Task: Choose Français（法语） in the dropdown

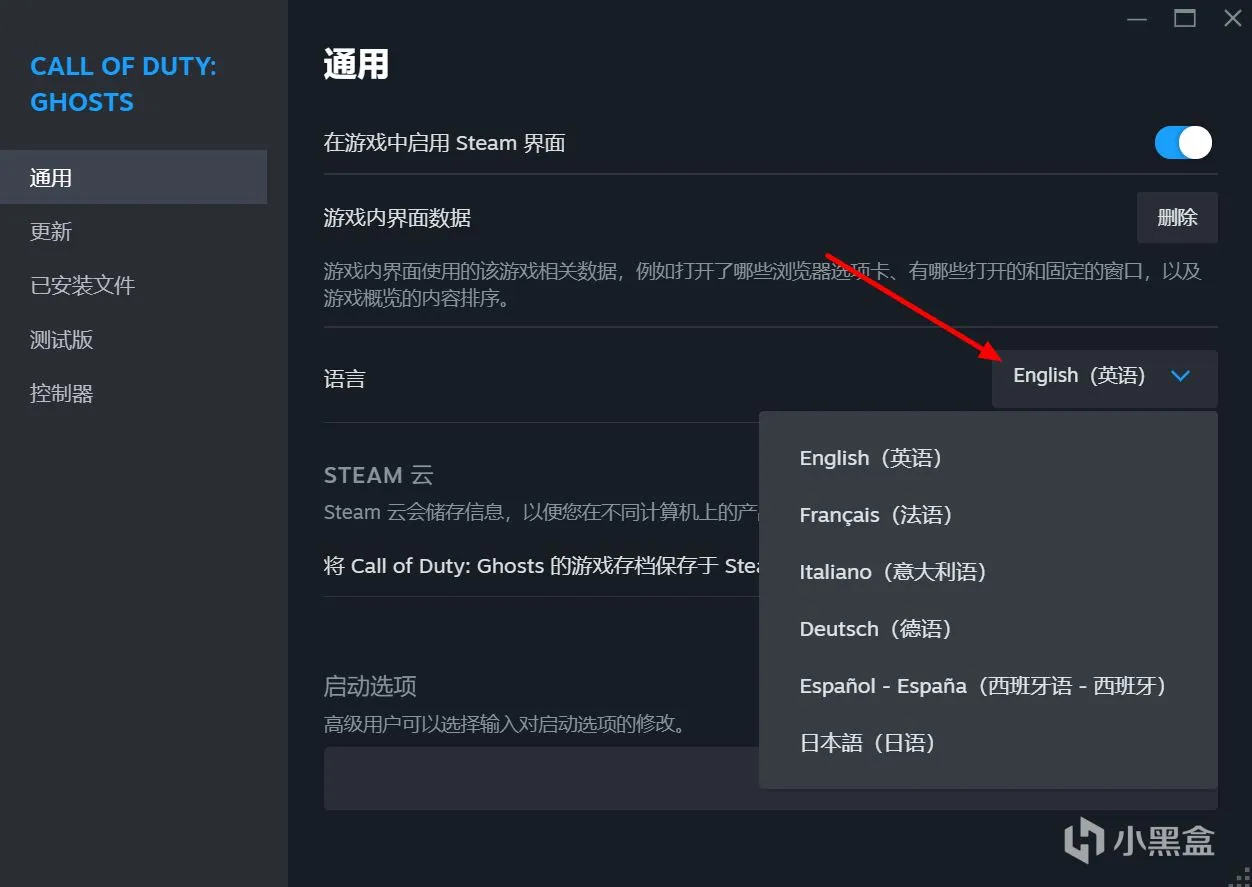Action: coord(988,515)
